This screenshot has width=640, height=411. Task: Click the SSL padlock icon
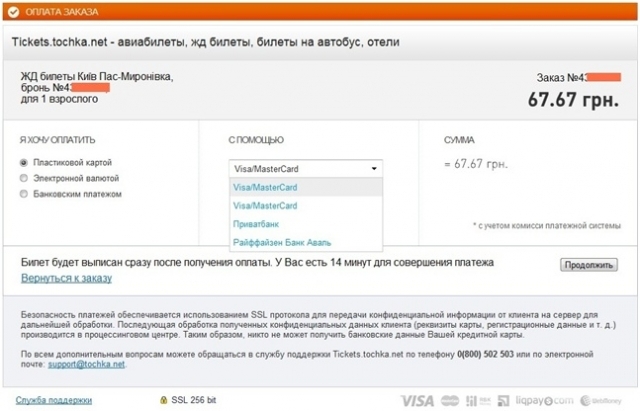(164, 400)
